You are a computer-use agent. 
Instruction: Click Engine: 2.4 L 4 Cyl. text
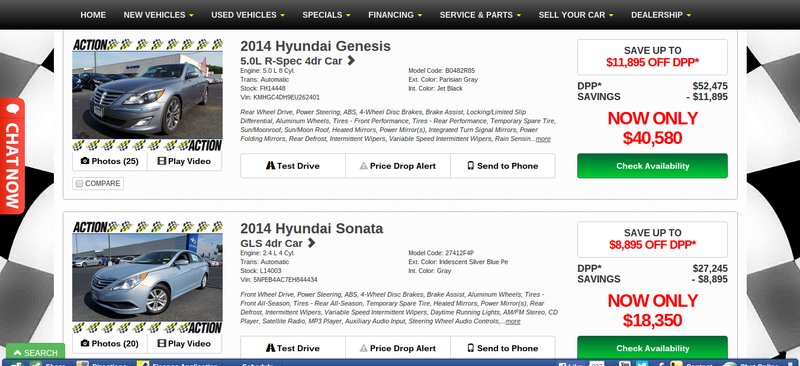(267, 253)
